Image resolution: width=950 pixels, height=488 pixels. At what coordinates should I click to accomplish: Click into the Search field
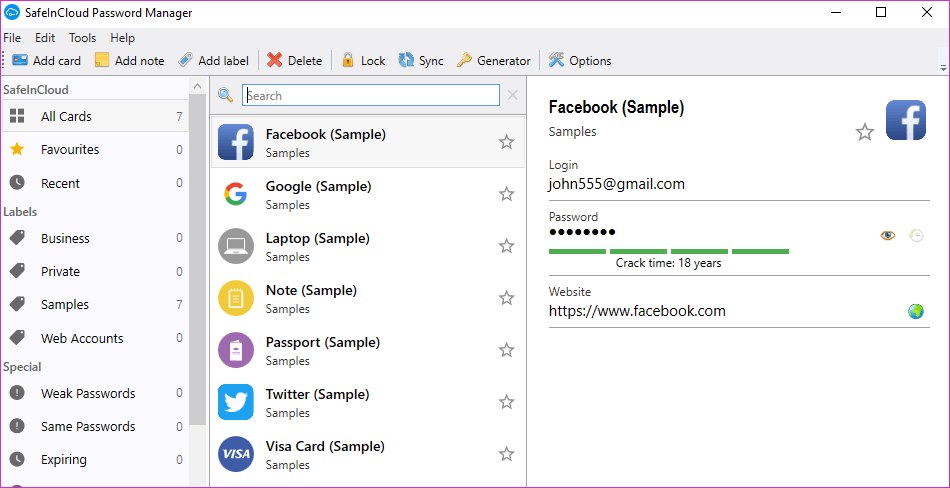pyautogui.click(x=371, y=96)
